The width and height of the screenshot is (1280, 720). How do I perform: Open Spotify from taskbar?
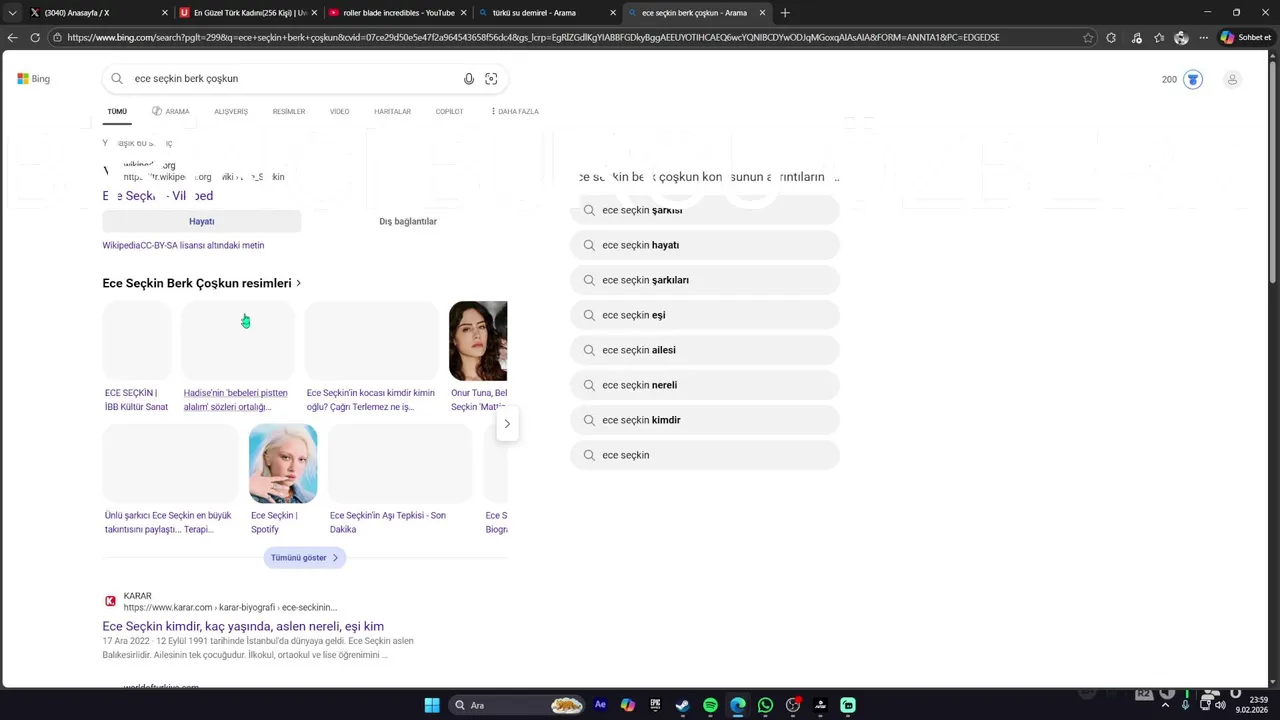(710, 705)
